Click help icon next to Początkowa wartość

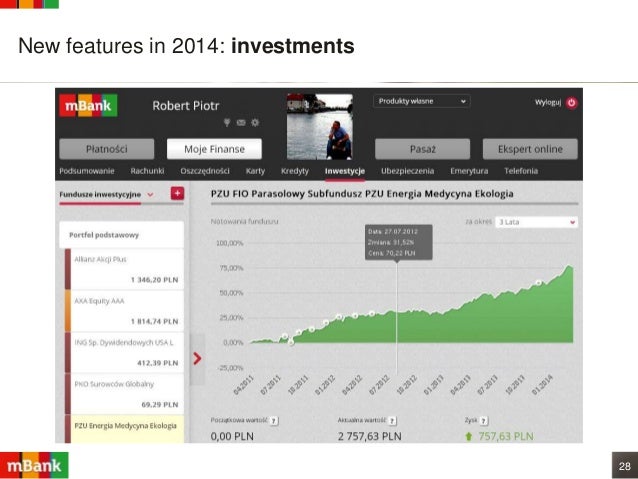pyautogui.click(x=274, y=421)
